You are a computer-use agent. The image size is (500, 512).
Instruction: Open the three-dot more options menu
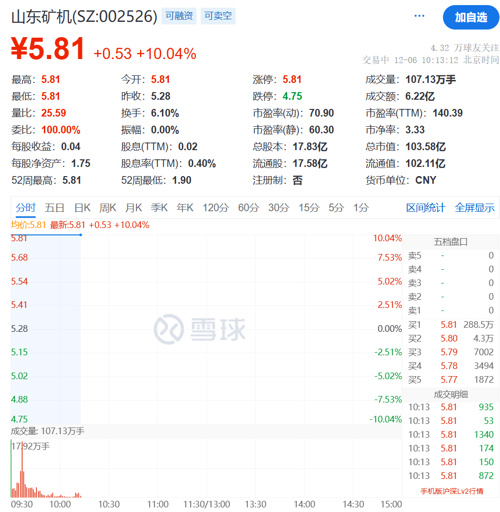[419, 16]
